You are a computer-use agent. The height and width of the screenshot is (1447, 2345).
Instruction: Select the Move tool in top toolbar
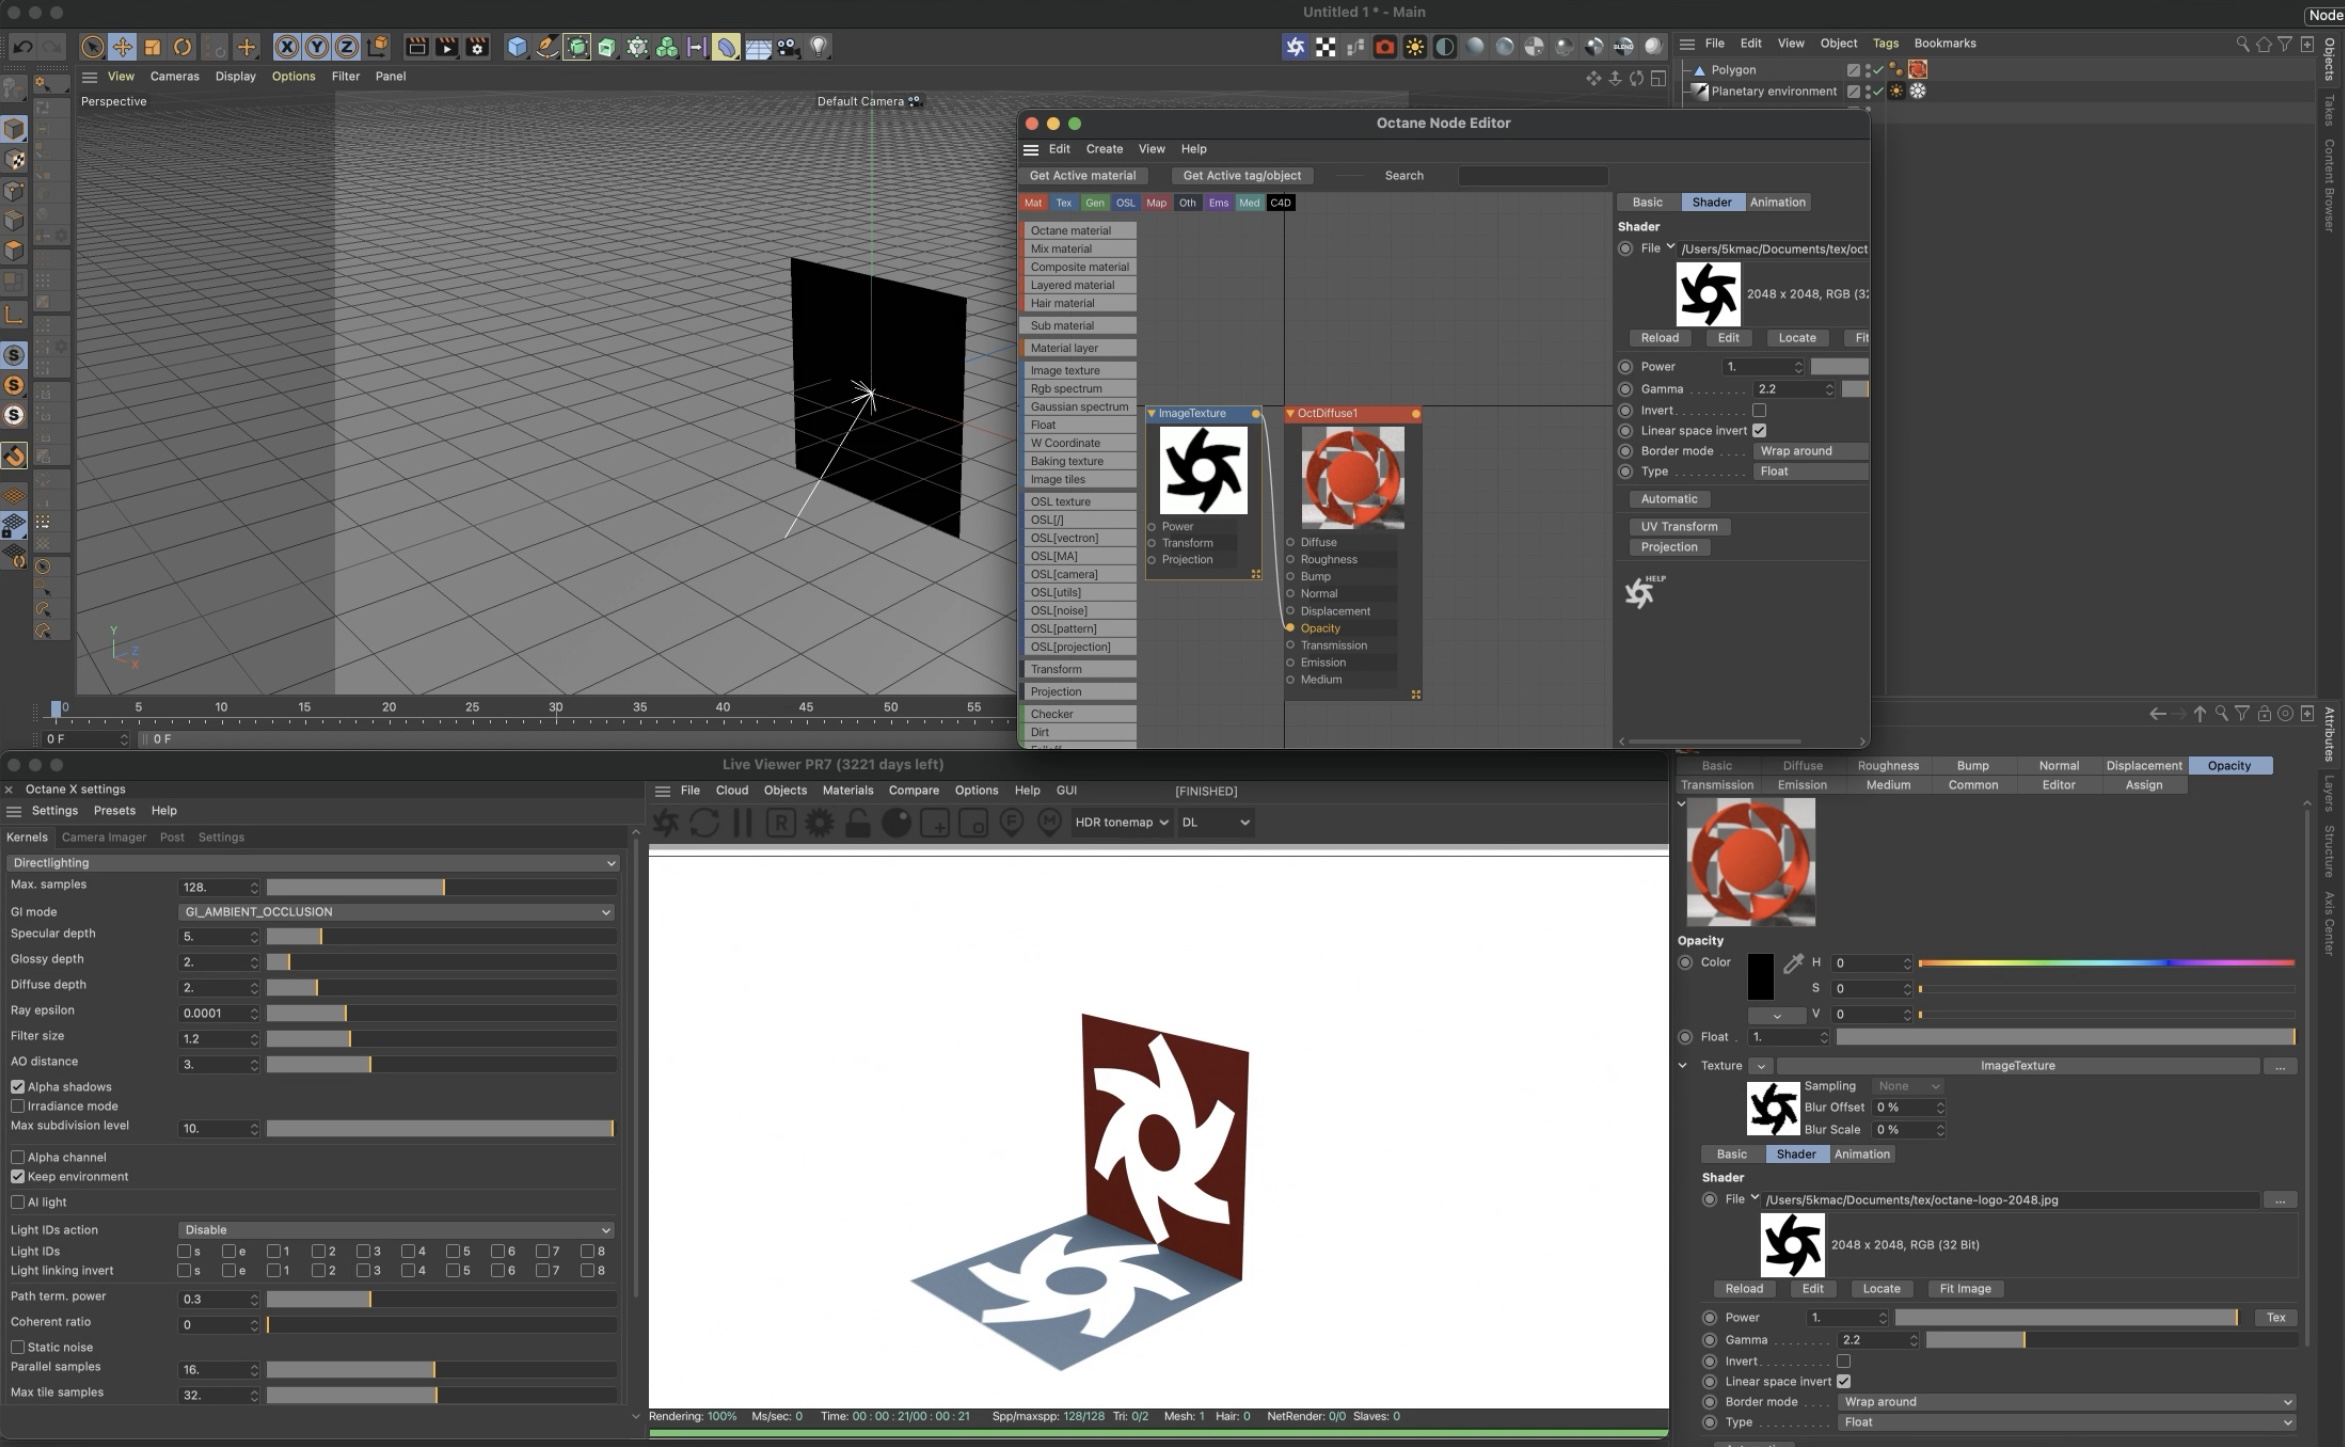pos(122,47)
